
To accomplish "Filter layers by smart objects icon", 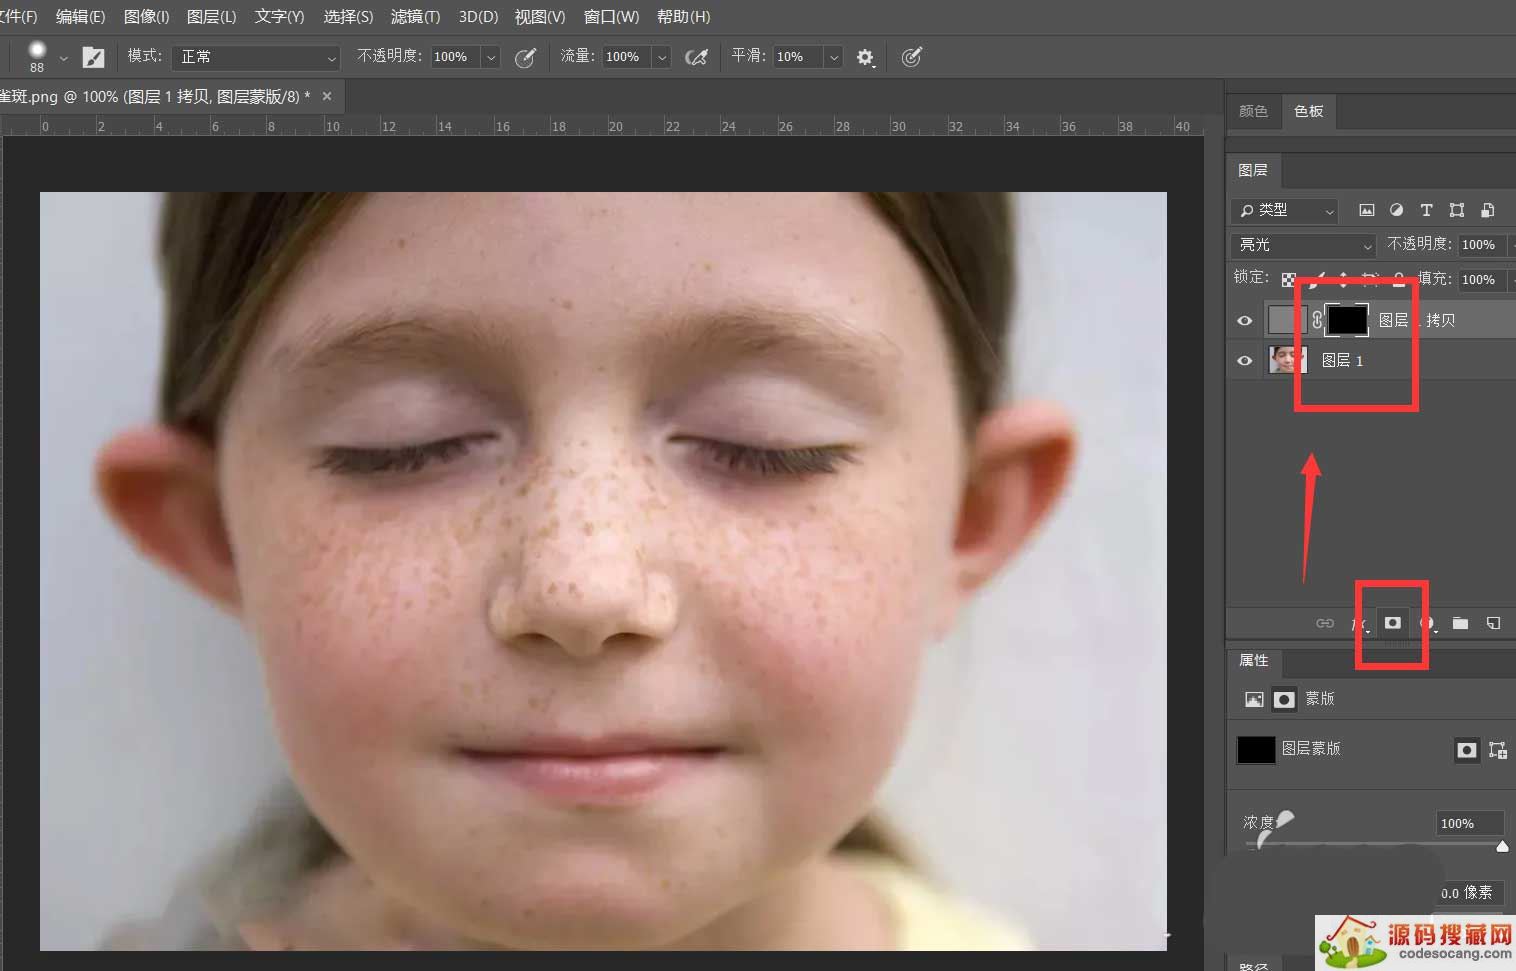I will pos(1487,210).
